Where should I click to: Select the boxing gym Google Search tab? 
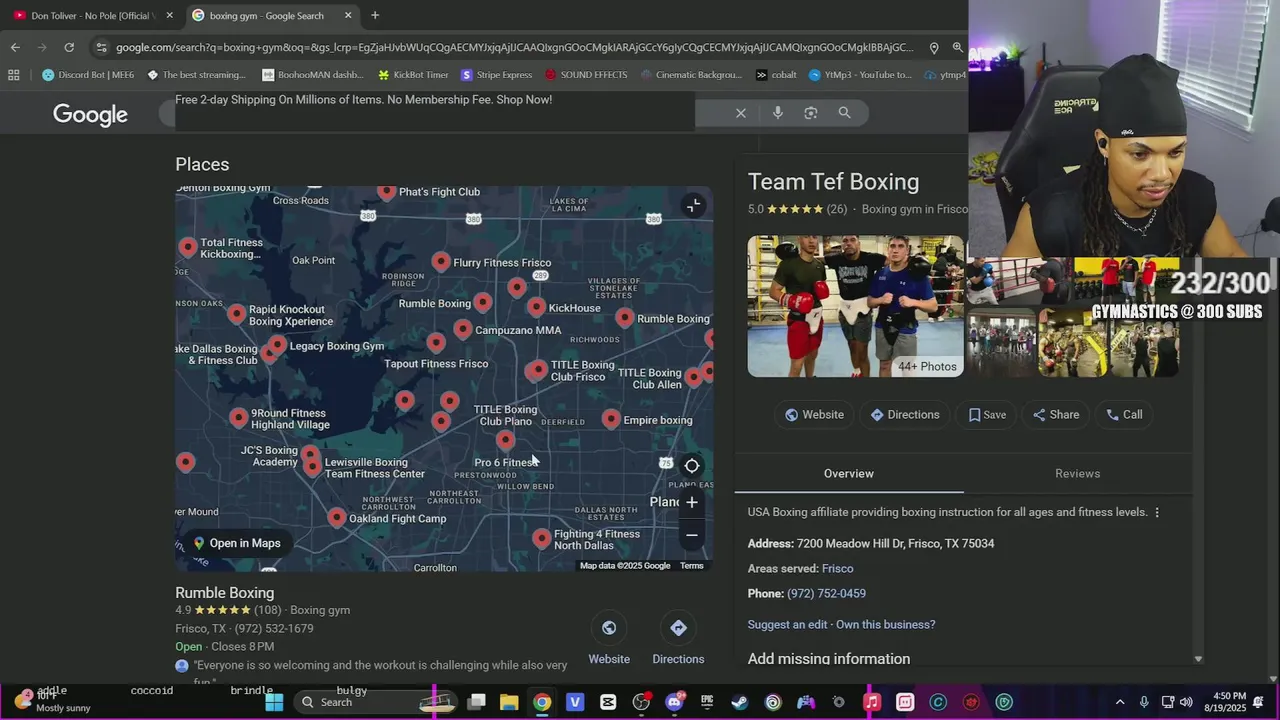click(272, 15)
